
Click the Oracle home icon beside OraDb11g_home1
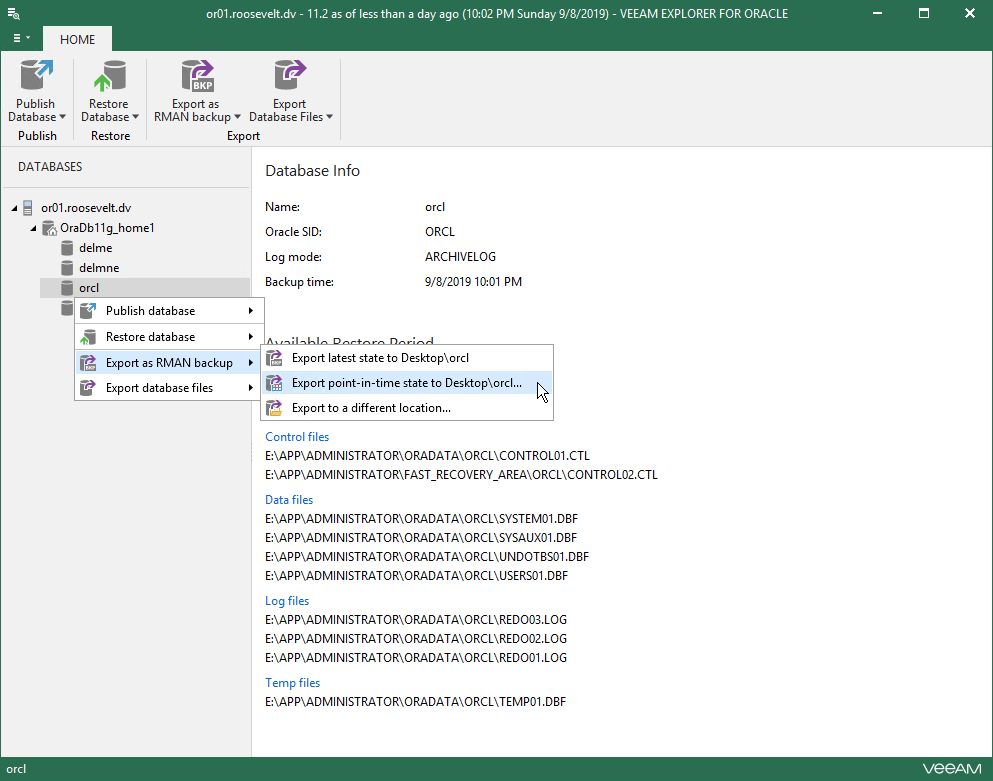pos(49,228)
